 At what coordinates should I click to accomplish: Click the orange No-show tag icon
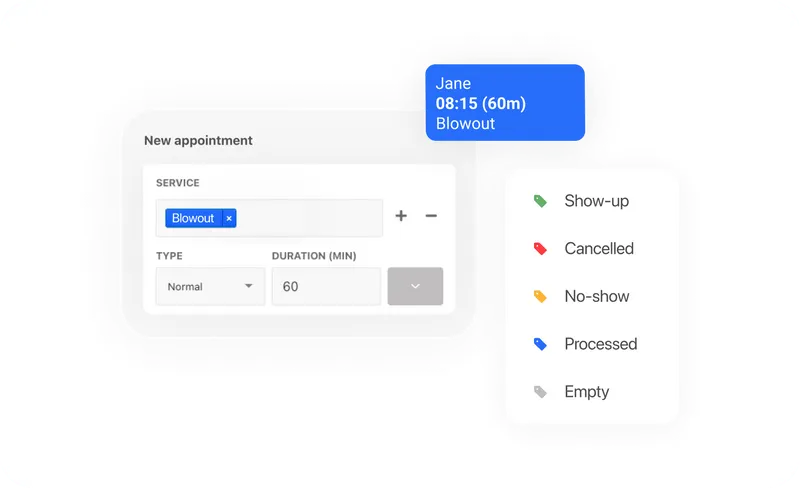point(540,297)
